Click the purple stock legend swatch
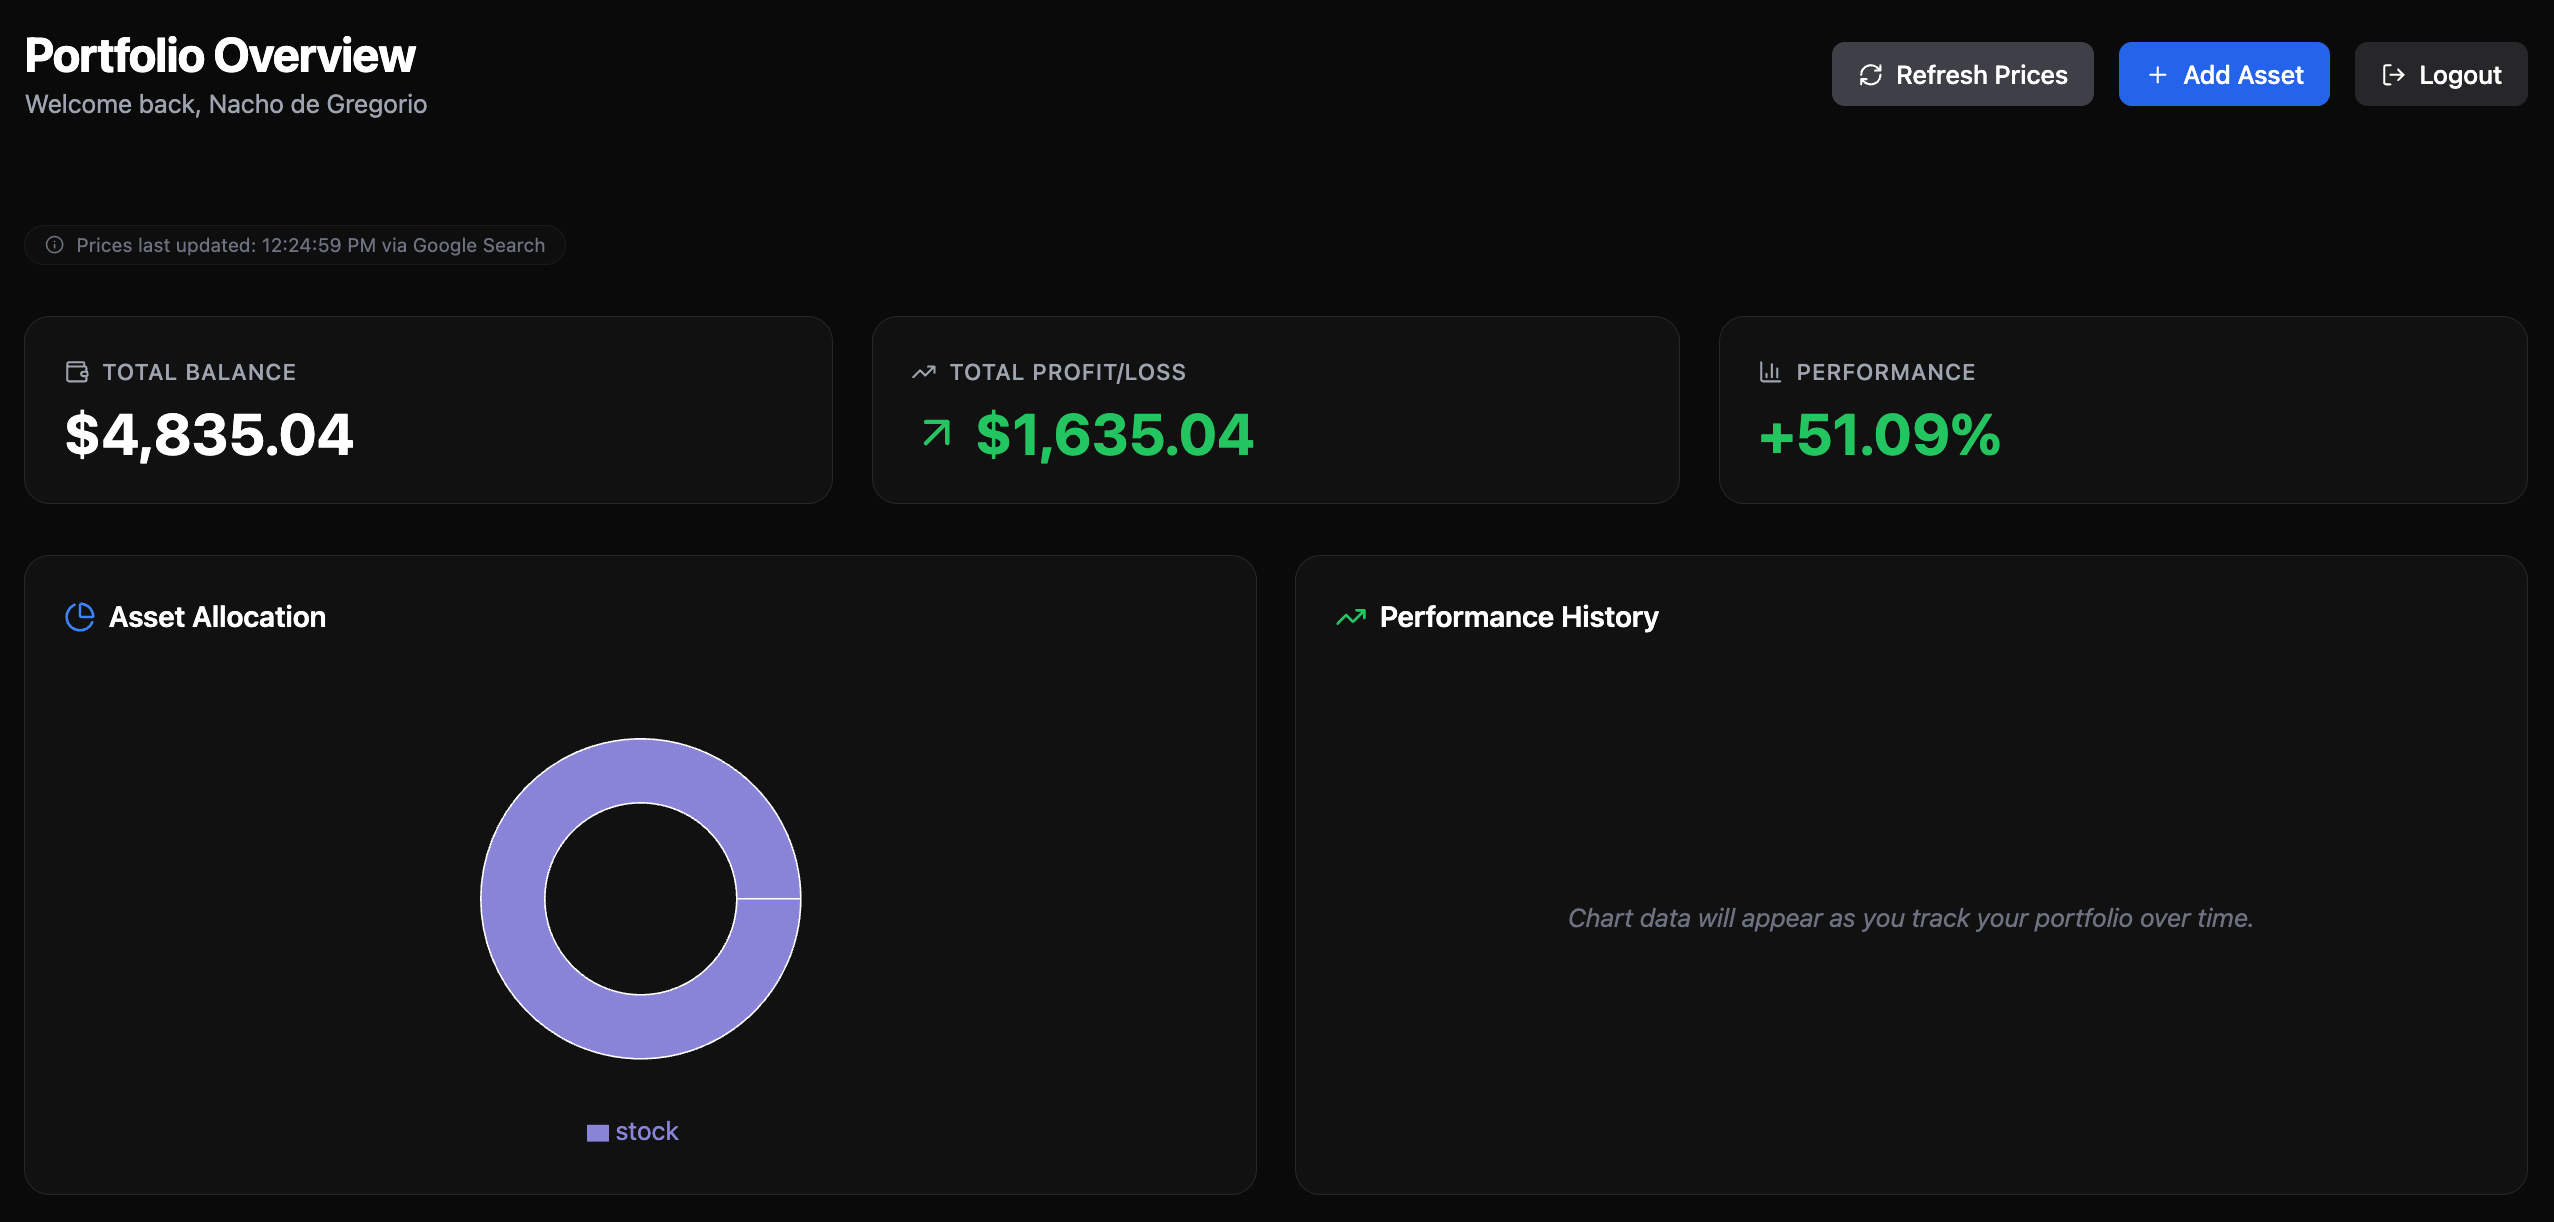 pos(597,1133)
